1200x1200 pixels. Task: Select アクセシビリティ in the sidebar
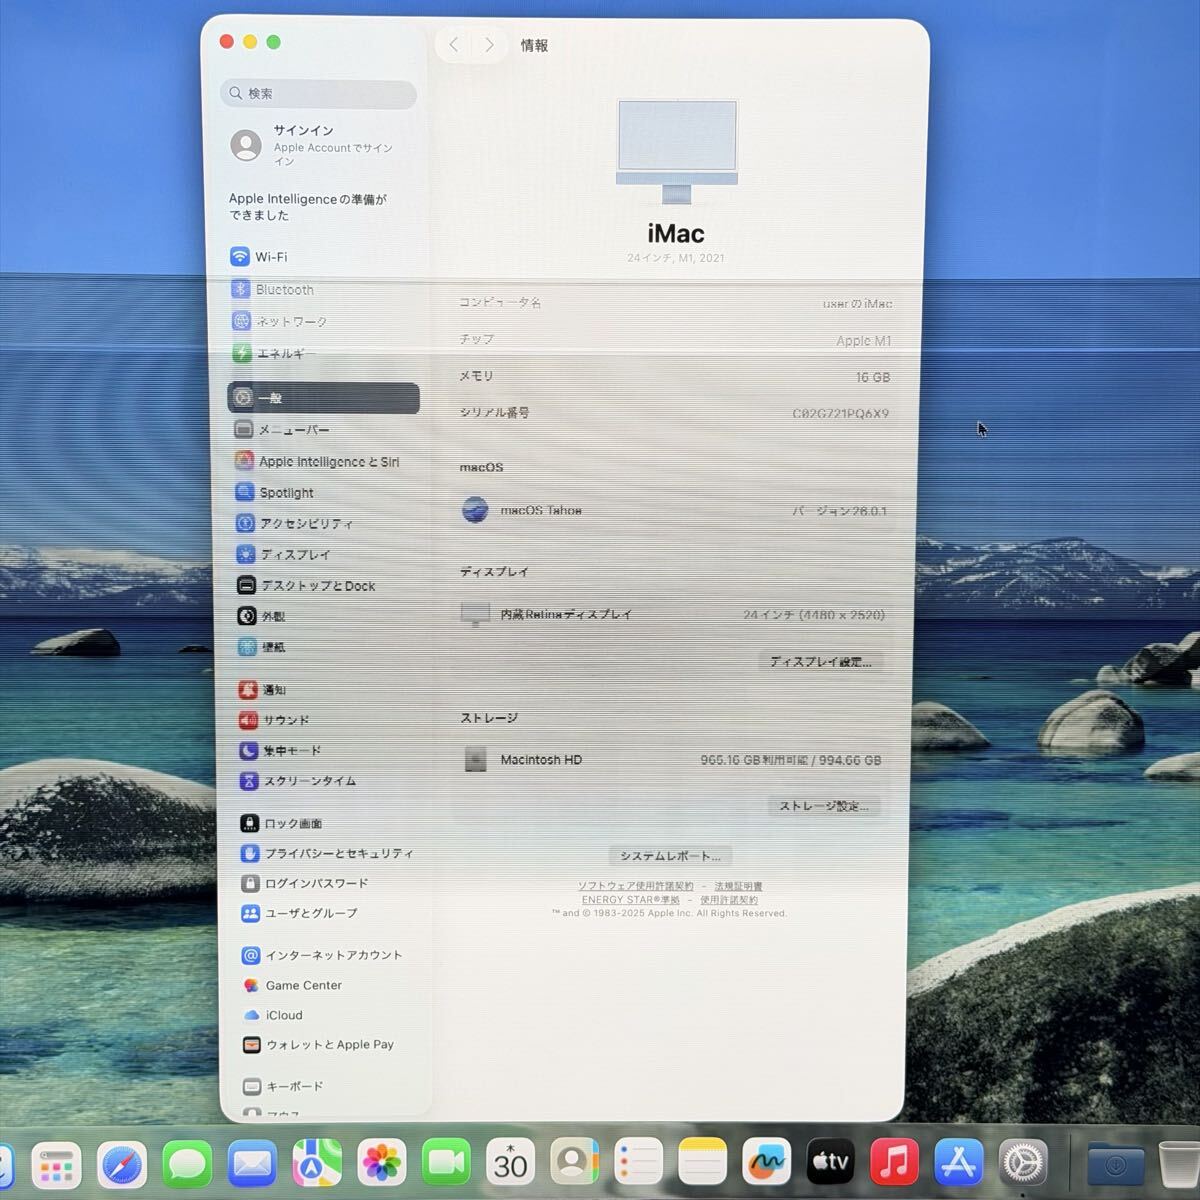[305, 524]
